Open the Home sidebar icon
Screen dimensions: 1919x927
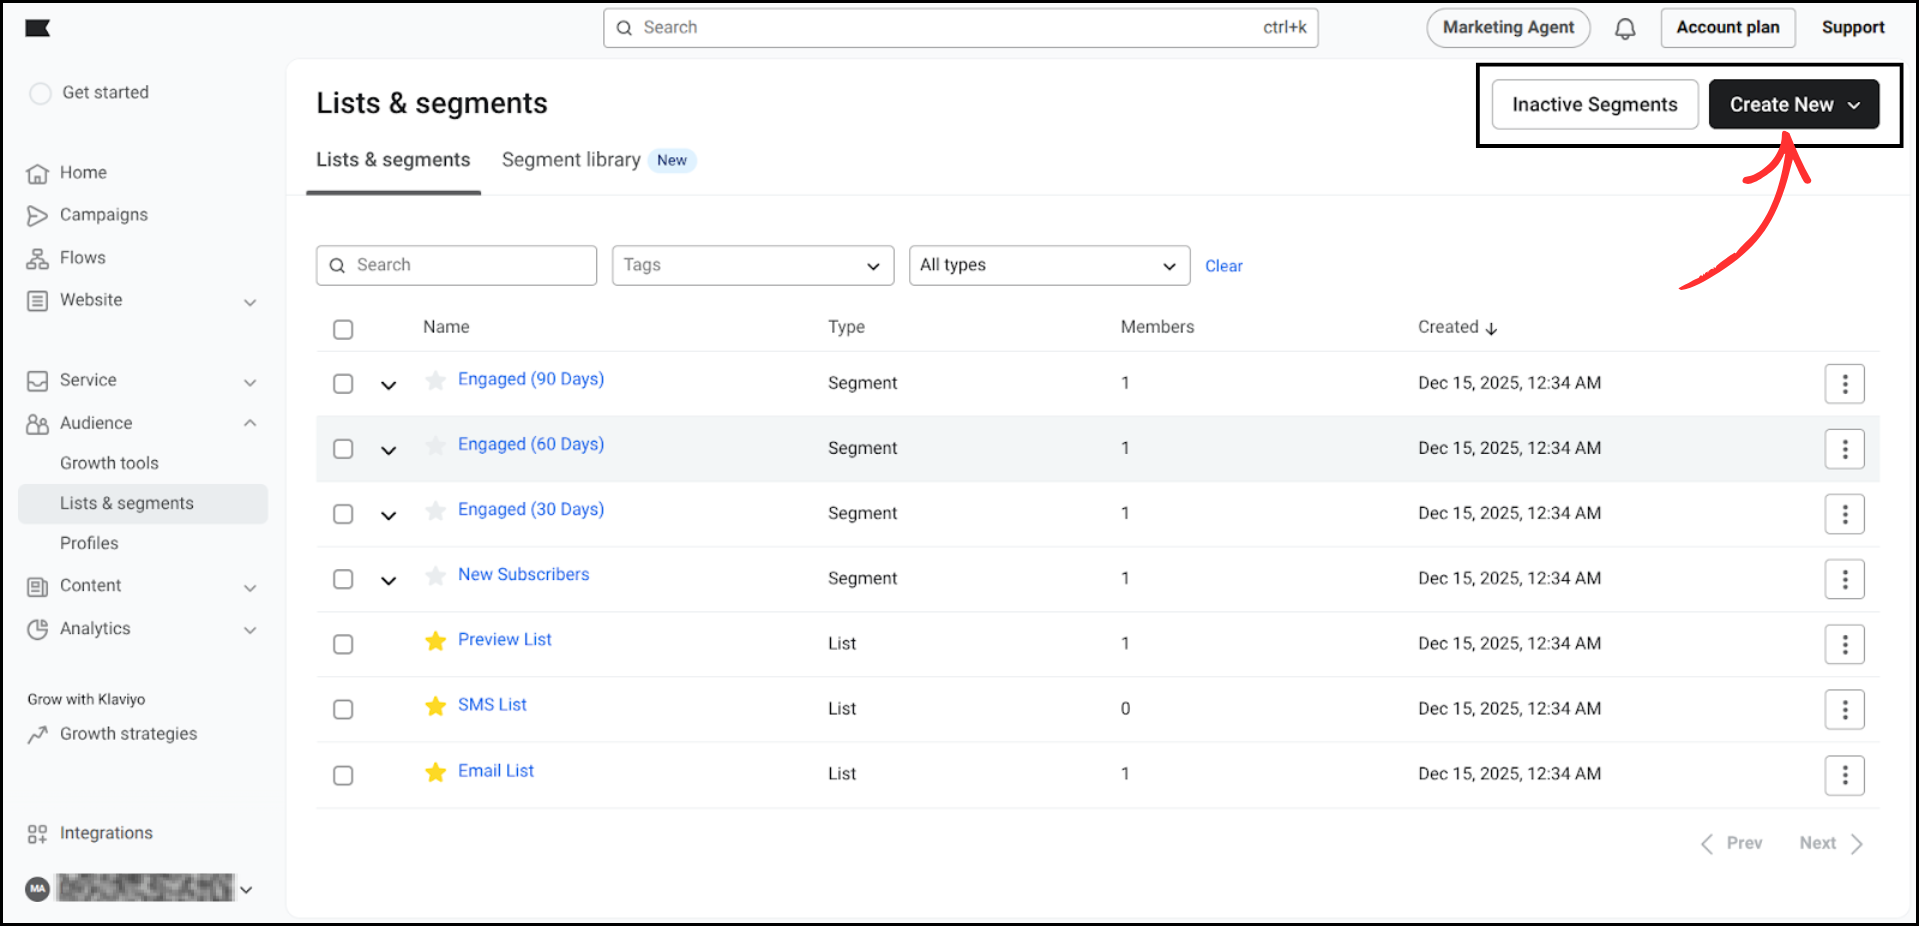click(38, 172)
